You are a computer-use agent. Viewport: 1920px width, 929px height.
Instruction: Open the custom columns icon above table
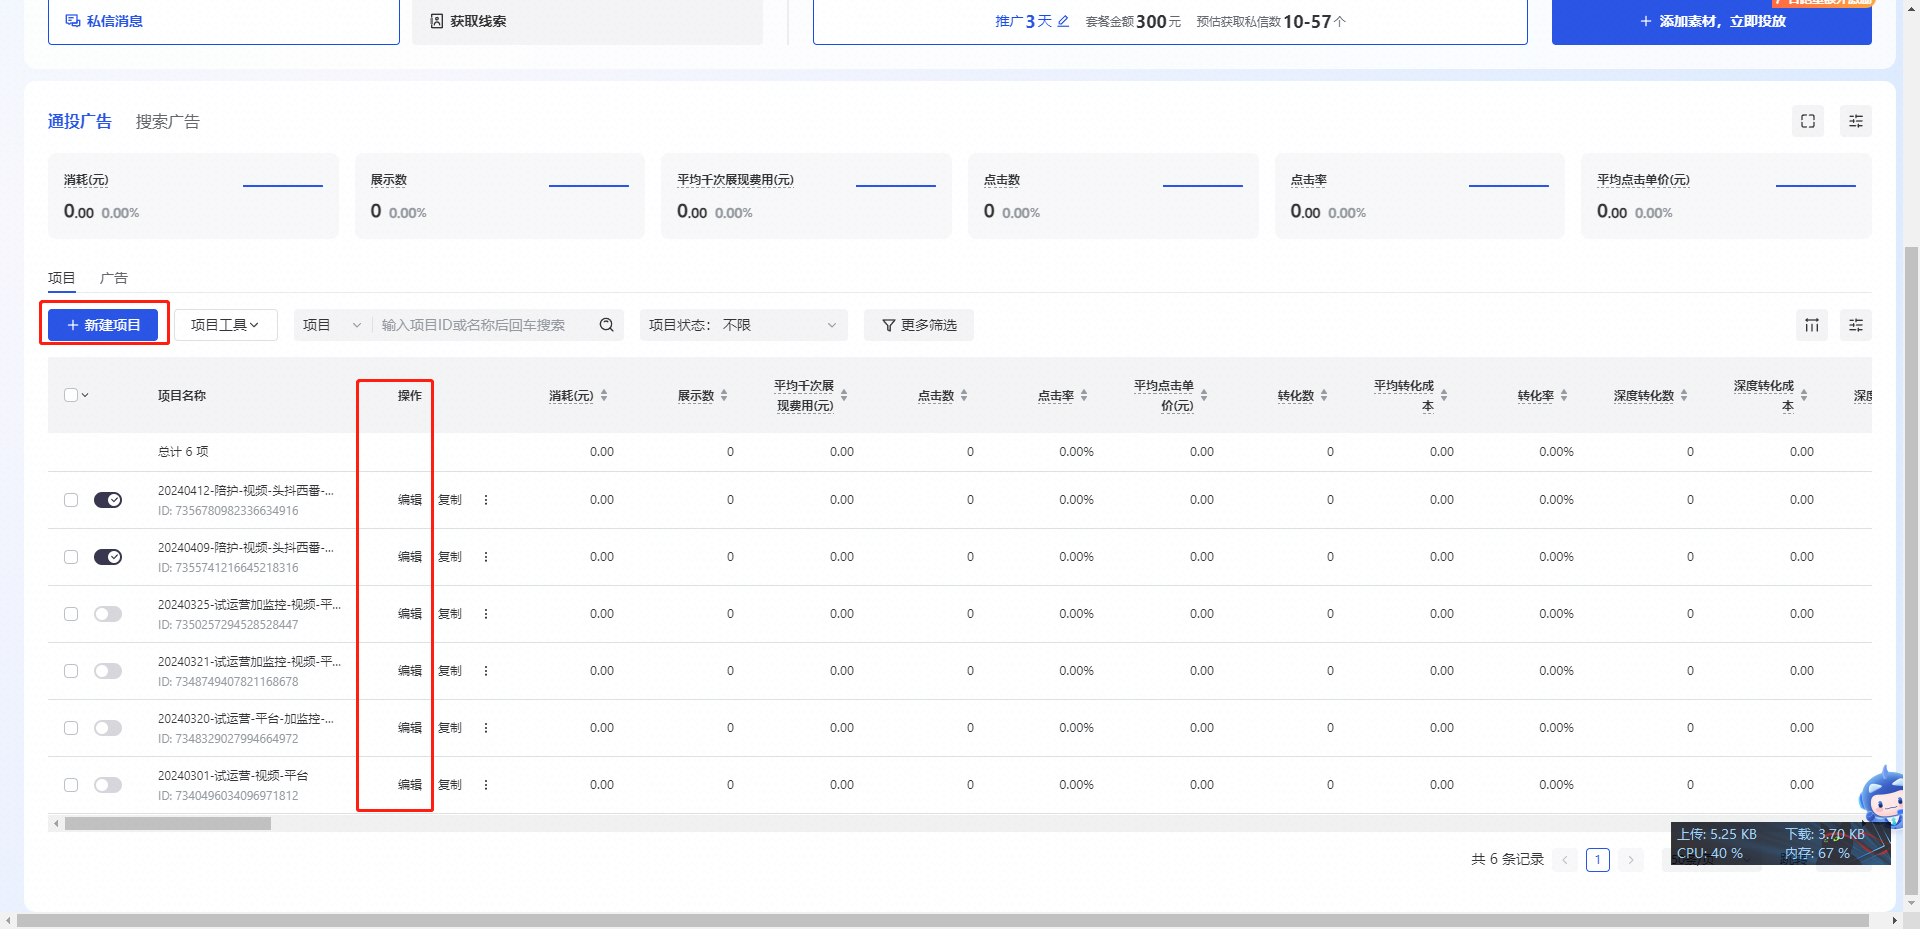1812,325
